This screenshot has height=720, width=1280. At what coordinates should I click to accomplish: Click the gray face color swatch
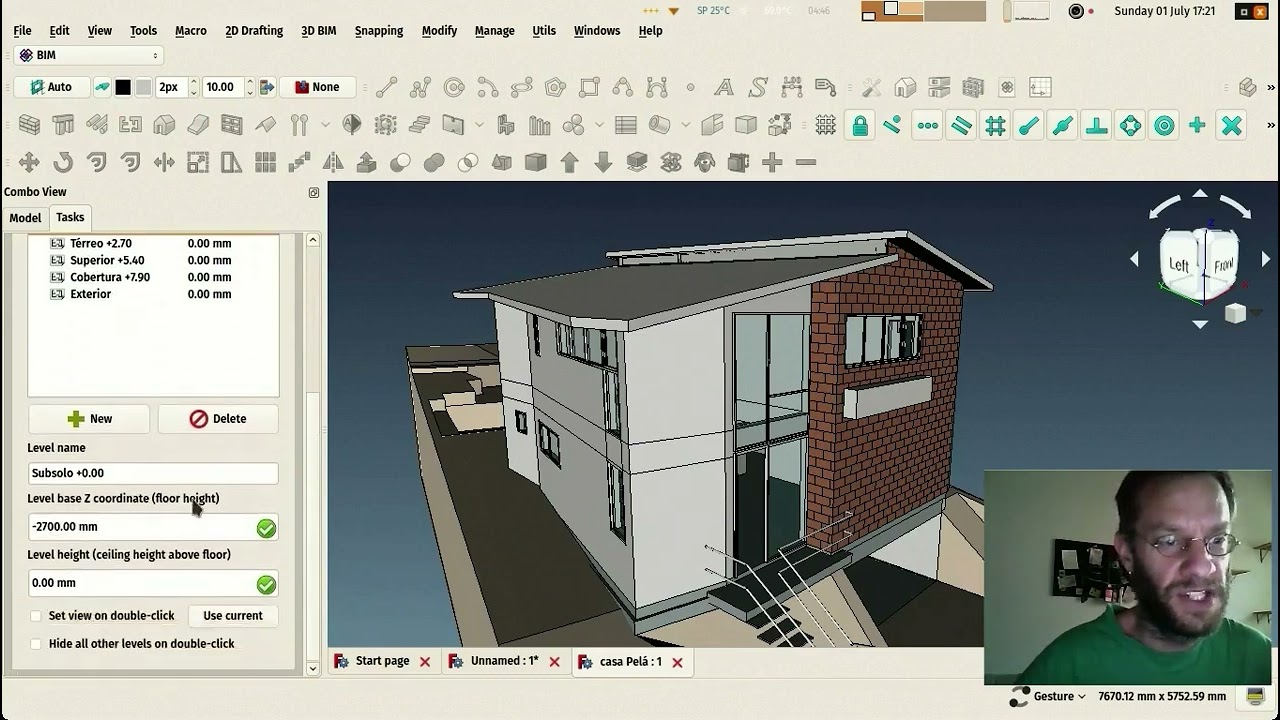(x=144, y=87)
